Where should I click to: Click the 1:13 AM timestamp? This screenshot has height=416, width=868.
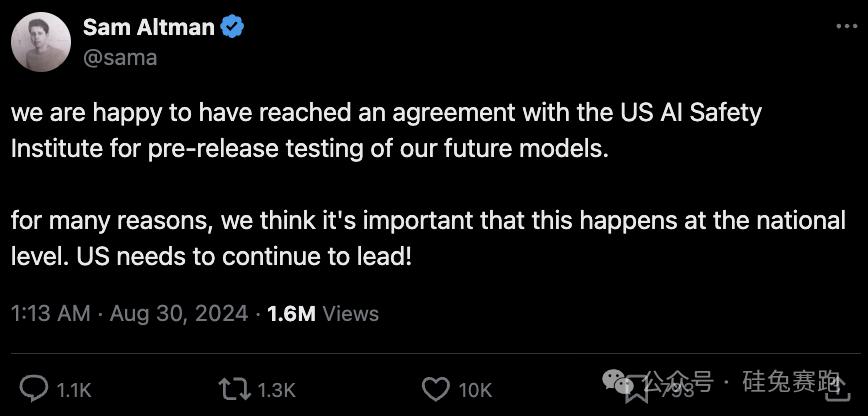click(50, 313)
